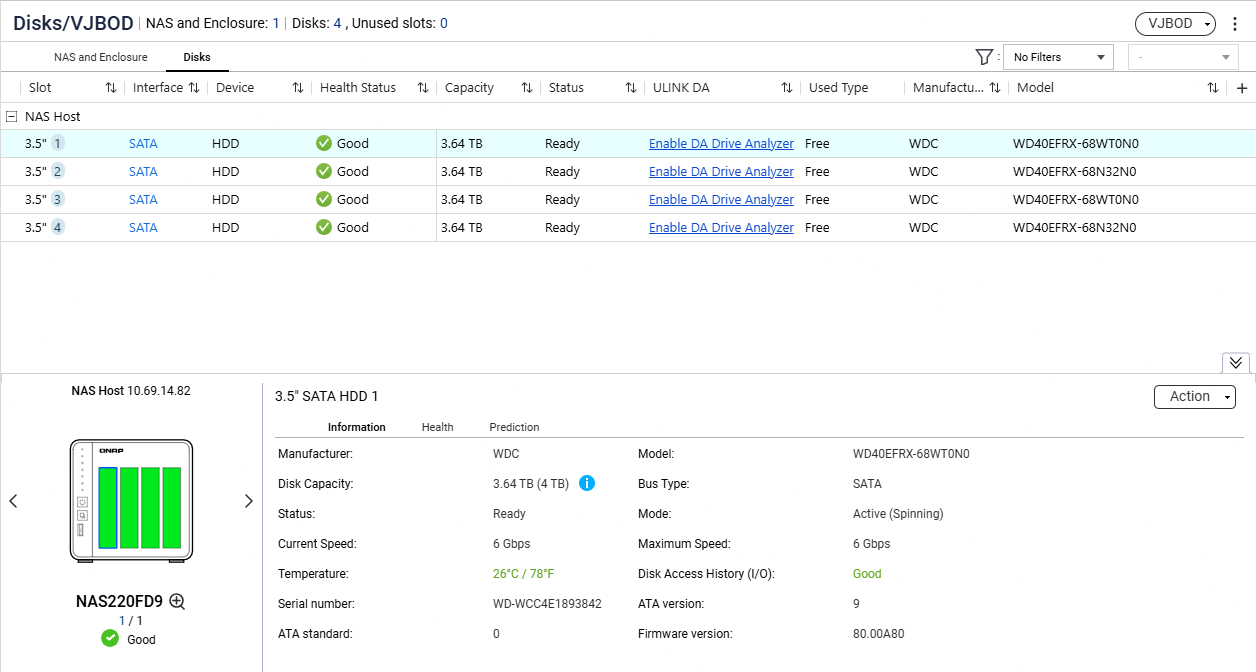Go to previous enclosure with left arrow
Viewport: 1256px width, 672px height.
click(14, 501)
